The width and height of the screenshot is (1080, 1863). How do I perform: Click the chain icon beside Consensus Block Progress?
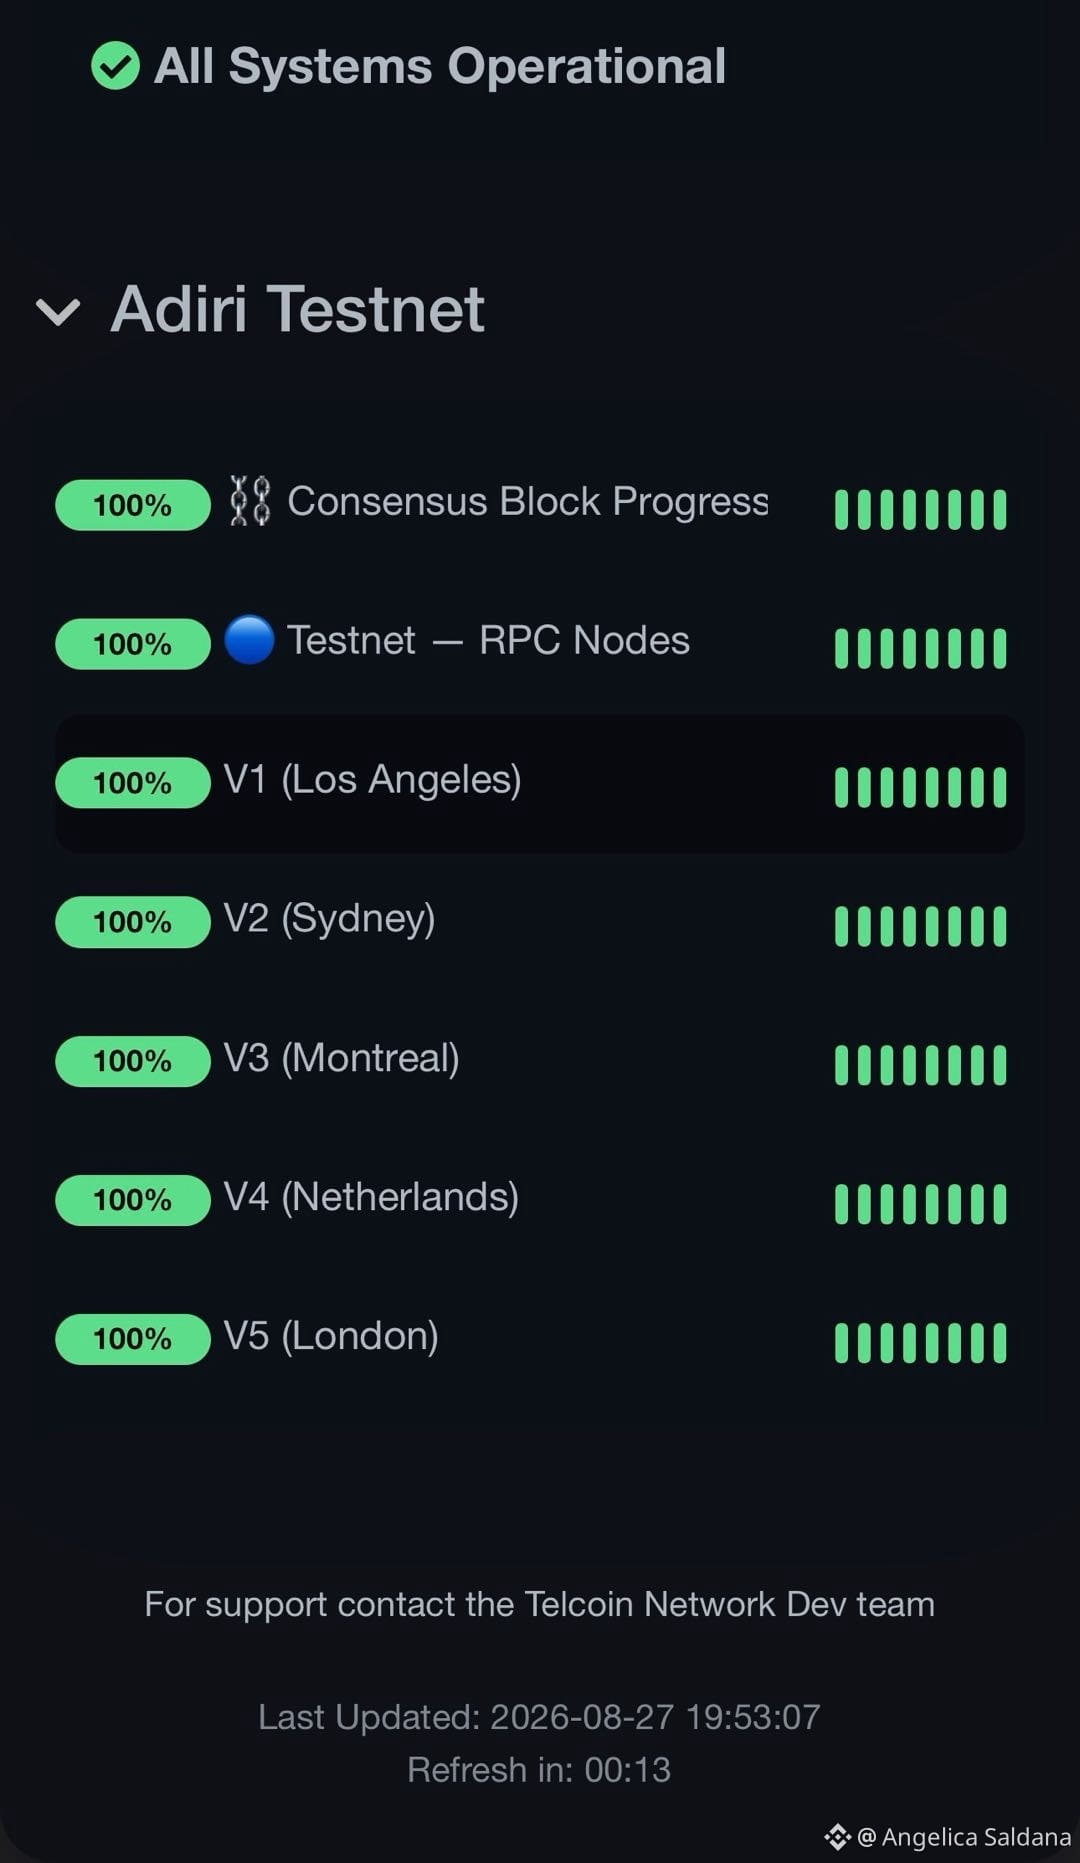click(249, 501)
